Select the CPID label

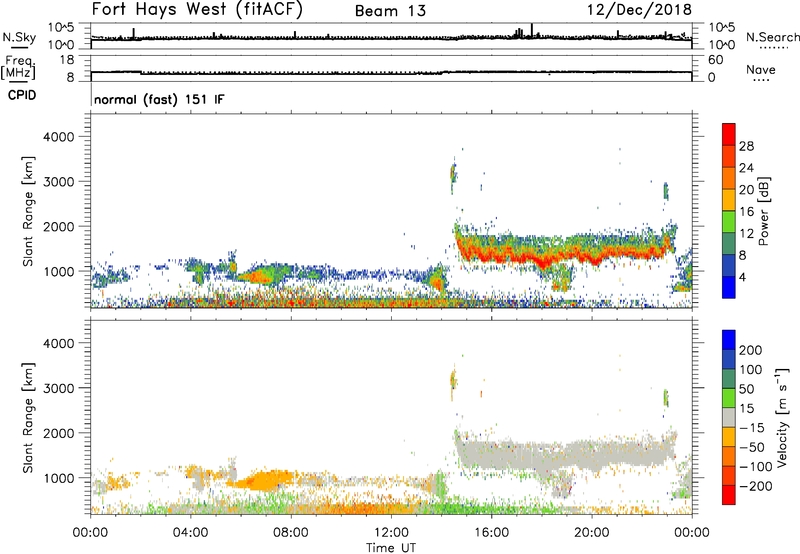point(22,95)
